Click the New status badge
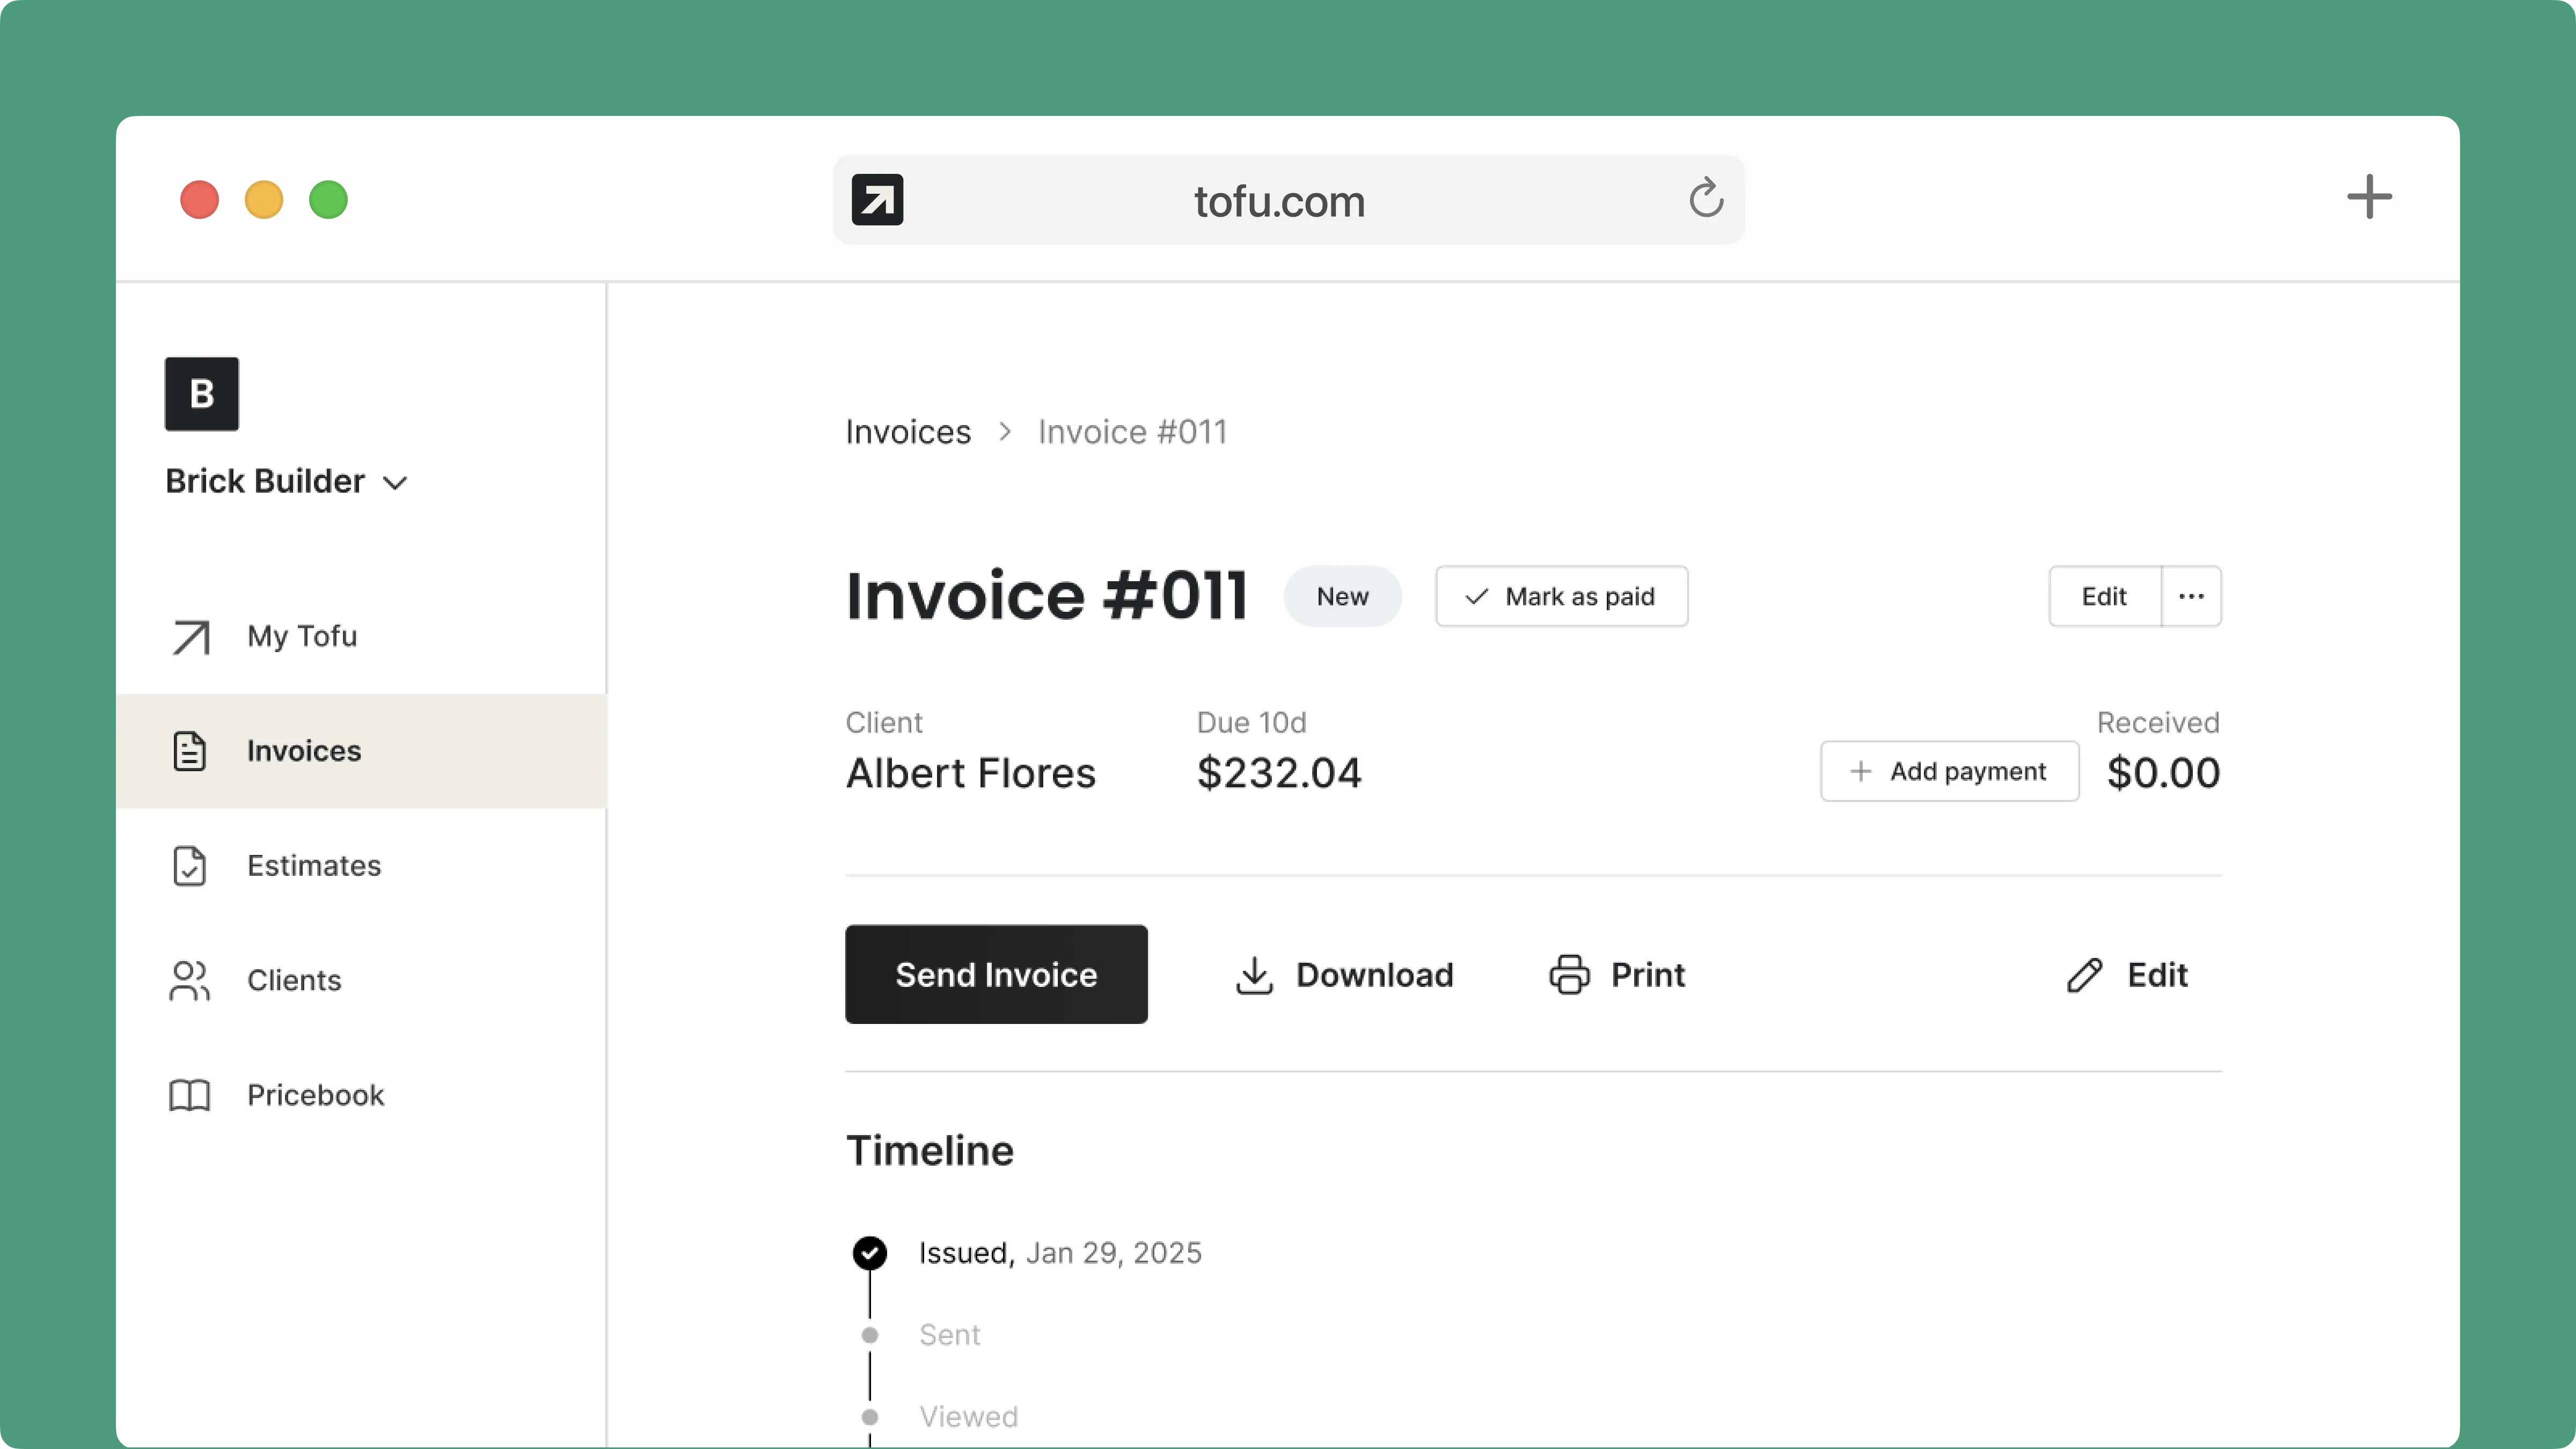 pyautogui.click(x=1342, y=596)
